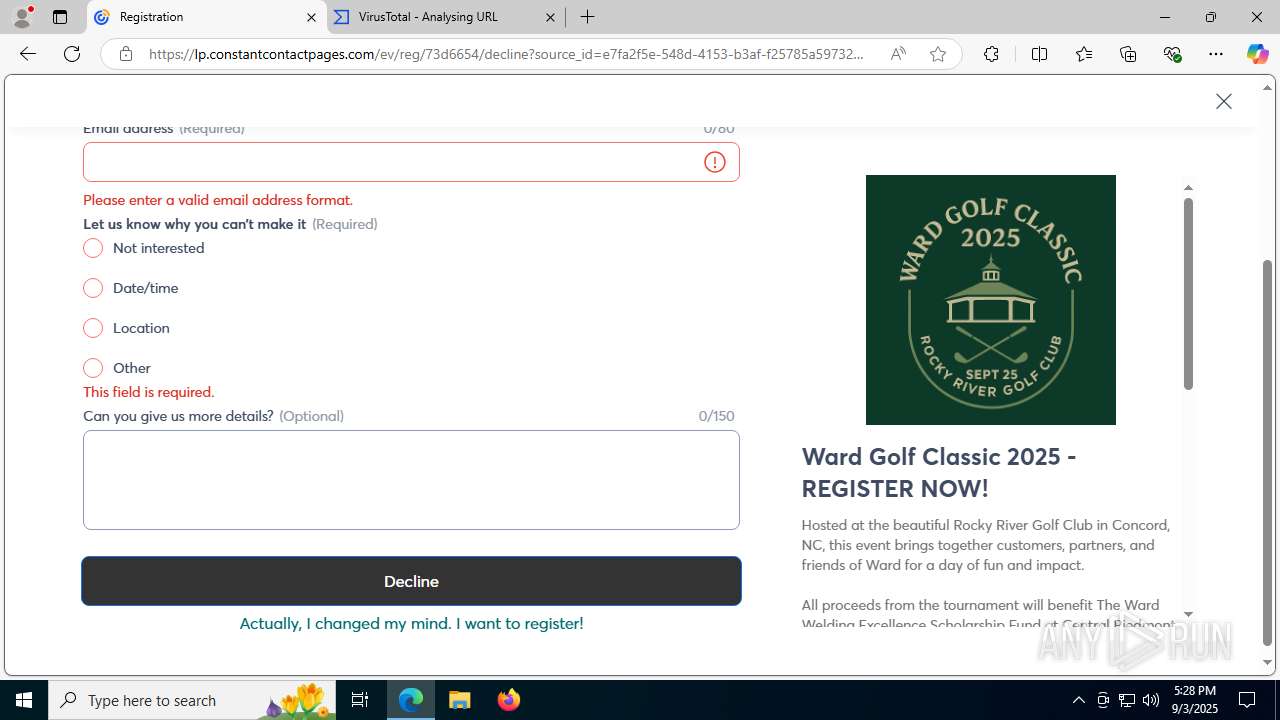1280x720 pixels.
Task: Open Microsoft Edge from the taskbar
Action: (411, 700)
